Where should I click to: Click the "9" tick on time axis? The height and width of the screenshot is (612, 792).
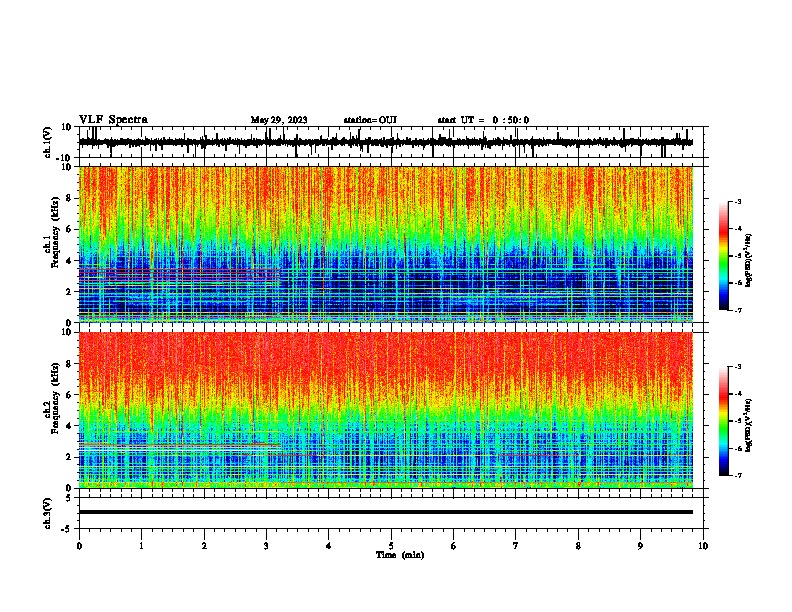[640, 546]
